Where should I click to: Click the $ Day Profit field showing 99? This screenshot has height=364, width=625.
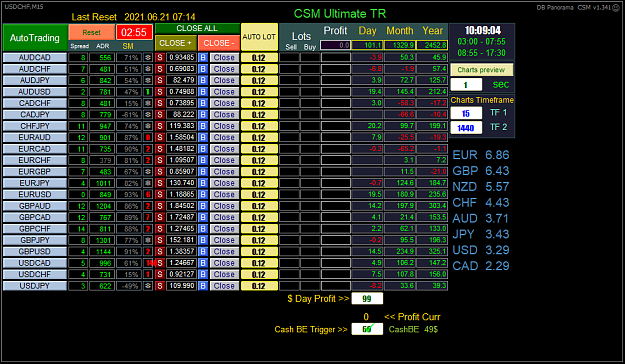[367, 299]
